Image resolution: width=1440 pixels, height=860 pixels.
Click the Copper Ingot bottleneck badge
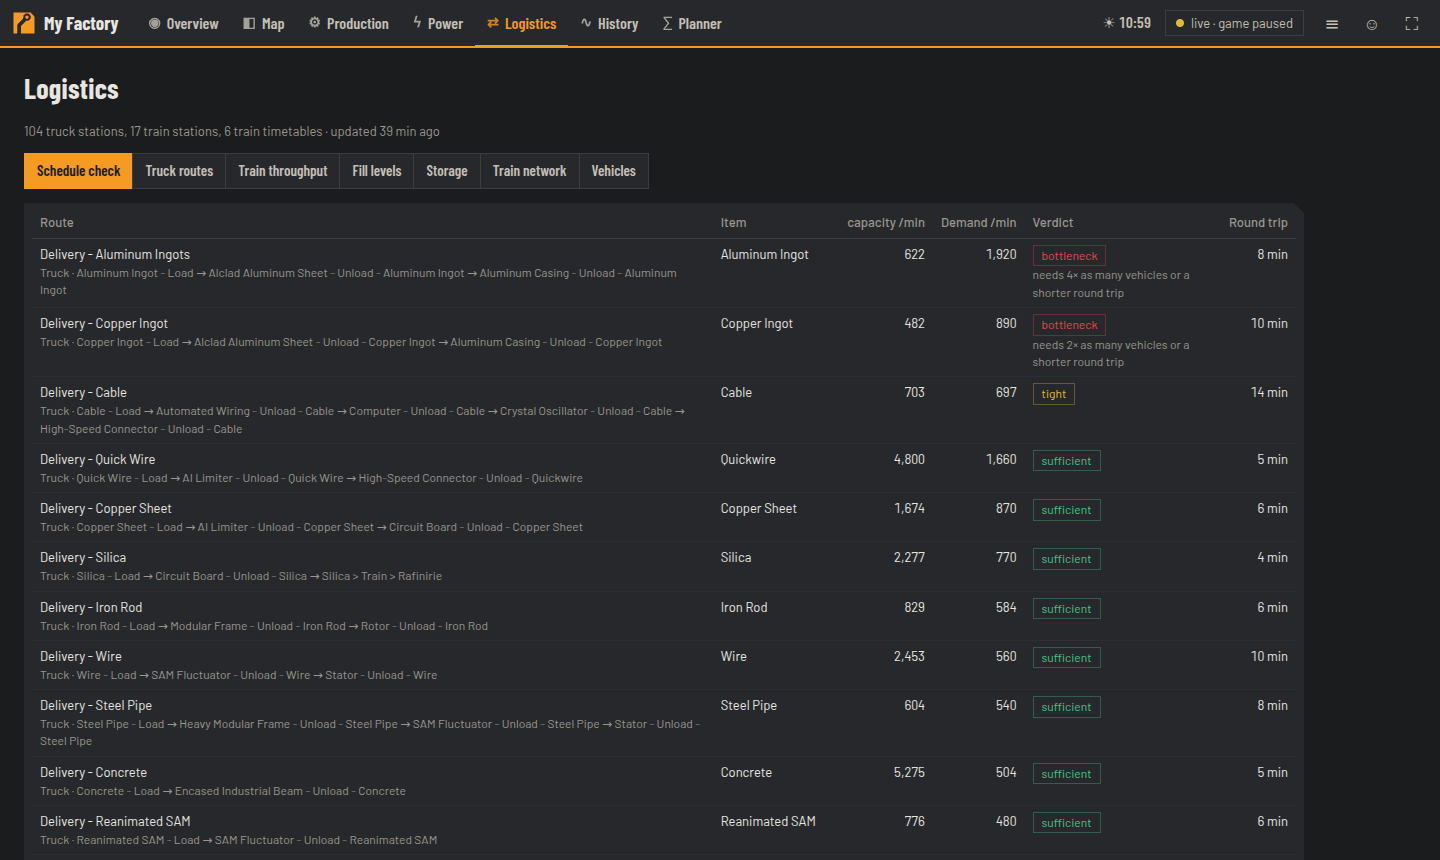pos(1069,325)
